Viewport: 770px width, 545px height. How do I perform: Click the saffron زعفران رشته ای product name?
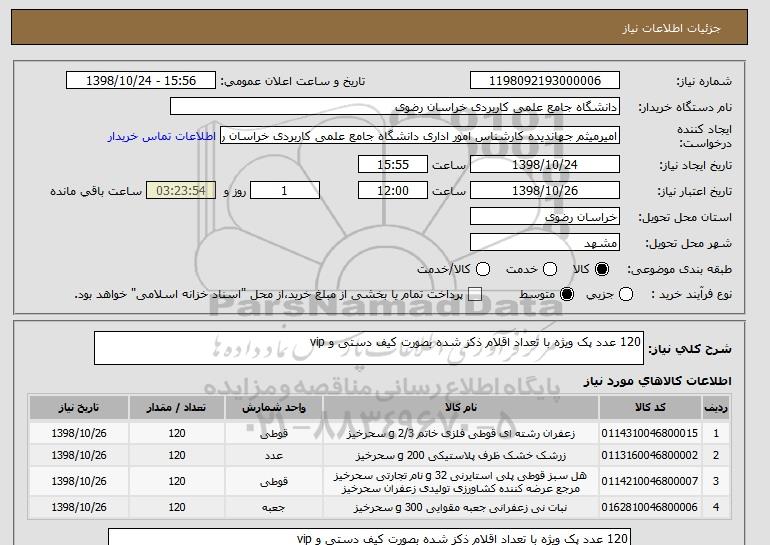point(461,434)
